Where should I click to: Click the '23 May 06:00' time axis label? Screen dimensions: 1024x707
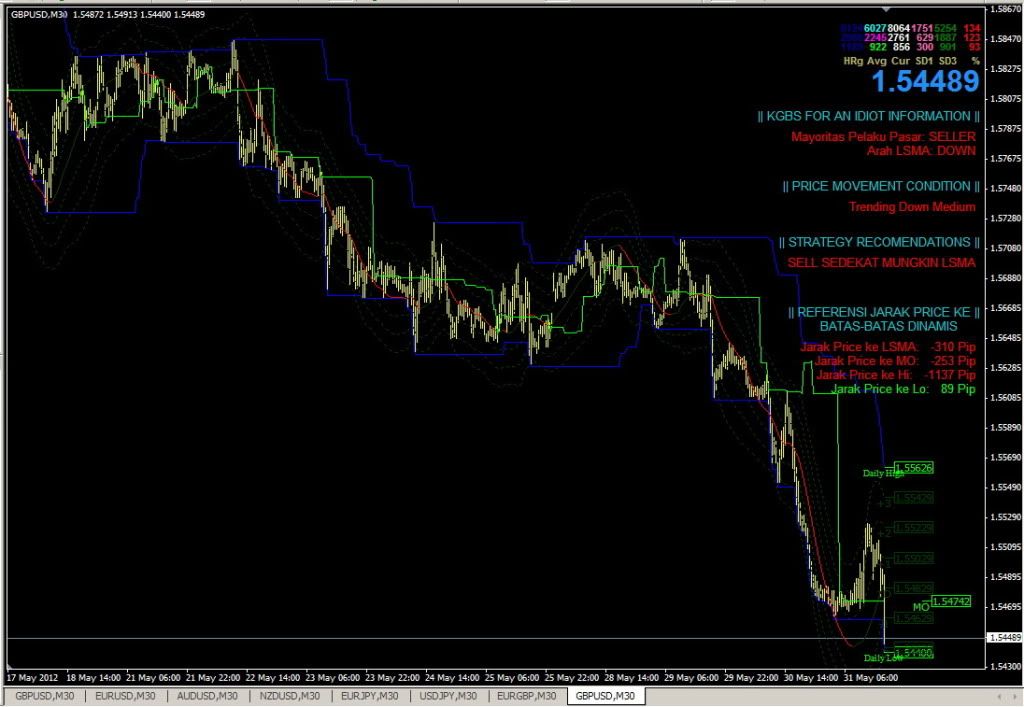332,678
